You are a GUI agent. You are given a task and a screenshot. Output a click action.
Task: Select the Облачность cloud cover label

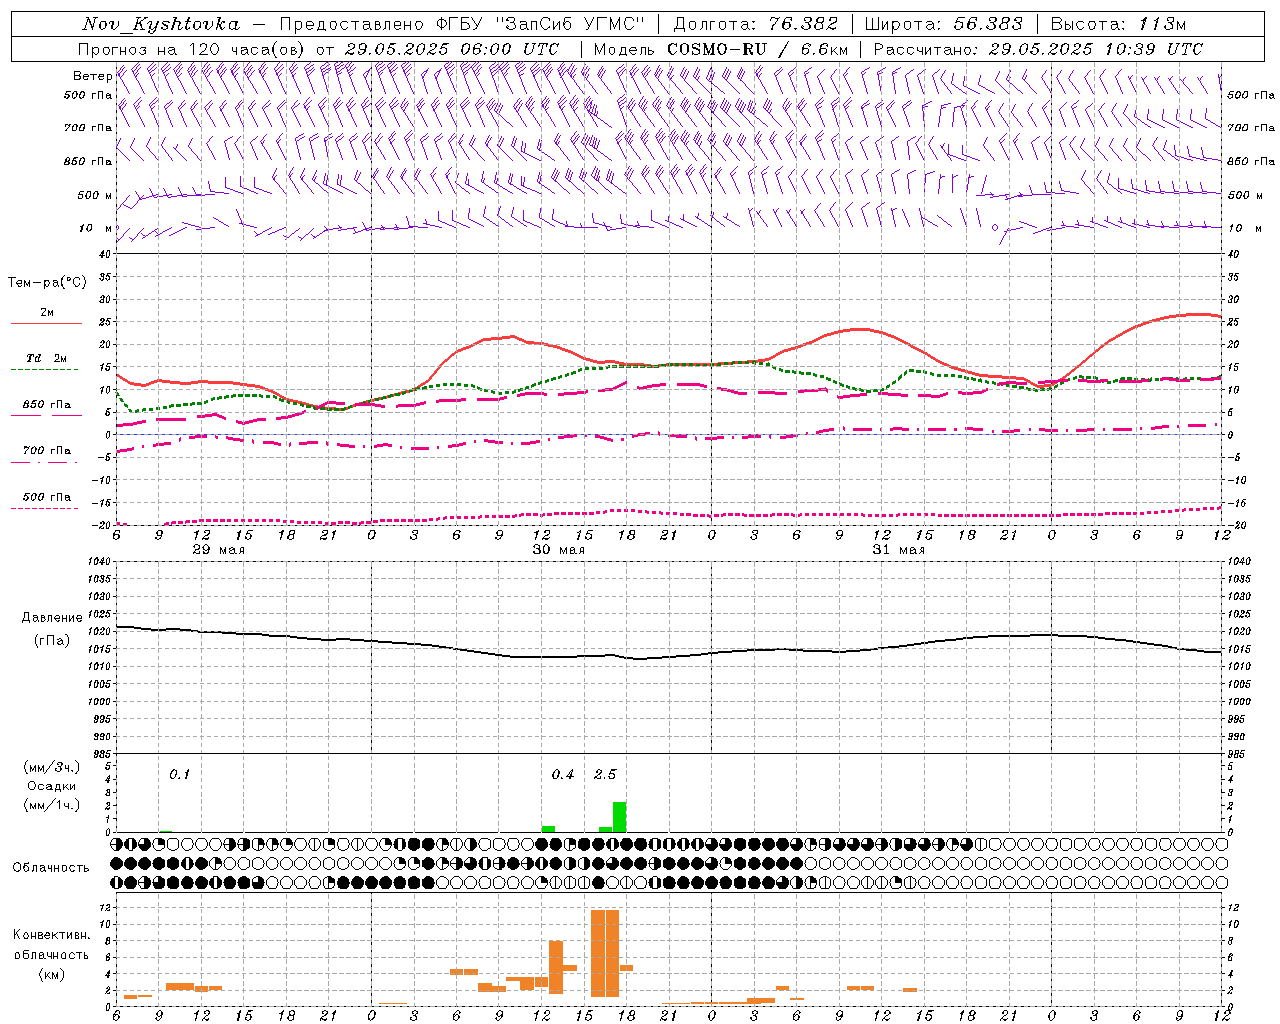[51, 867]
